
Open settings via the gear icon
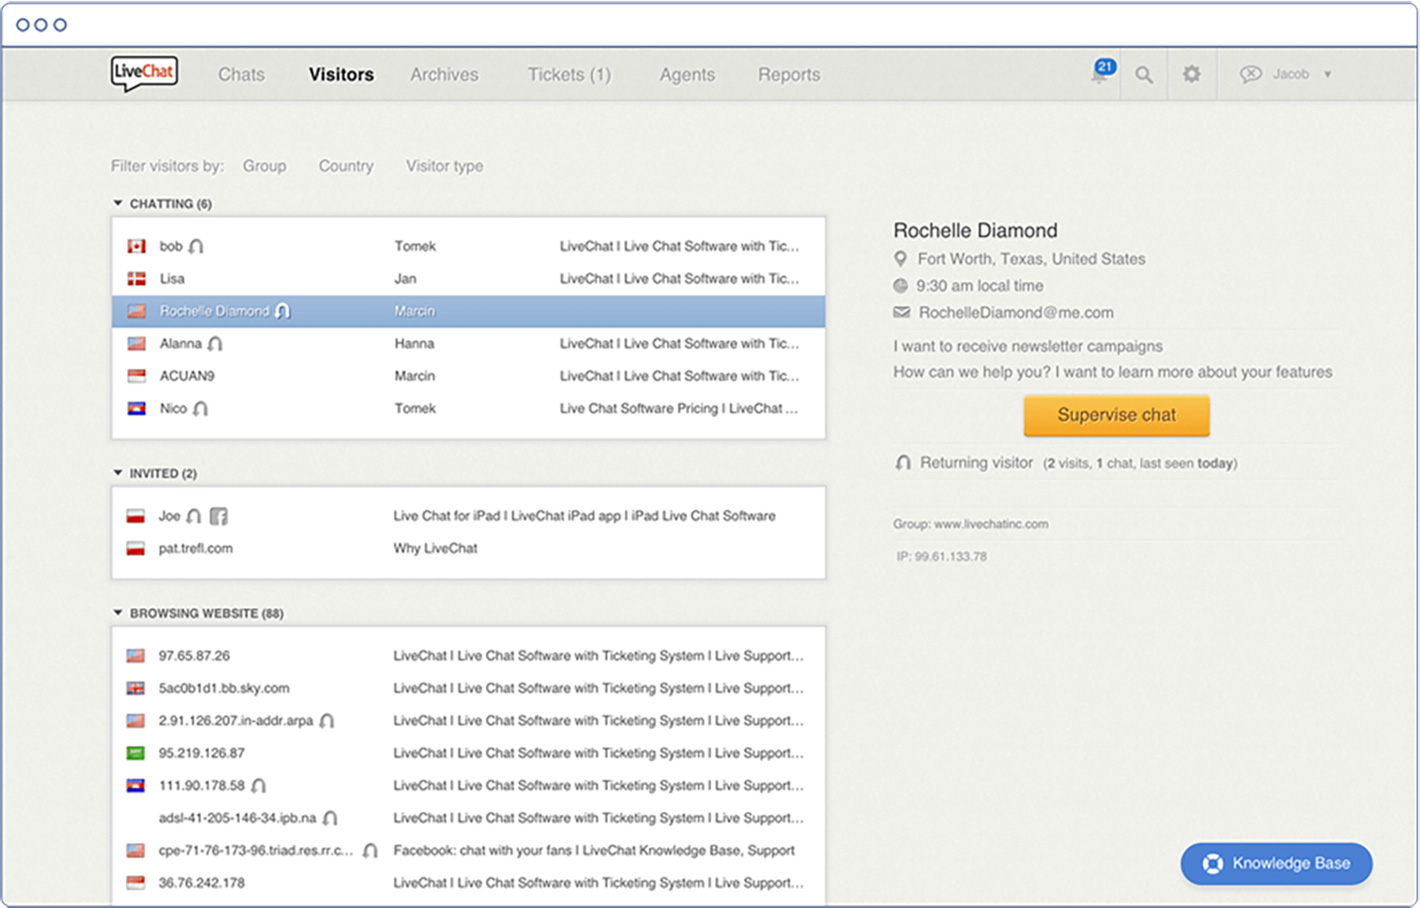click(x=1191, y=74)
